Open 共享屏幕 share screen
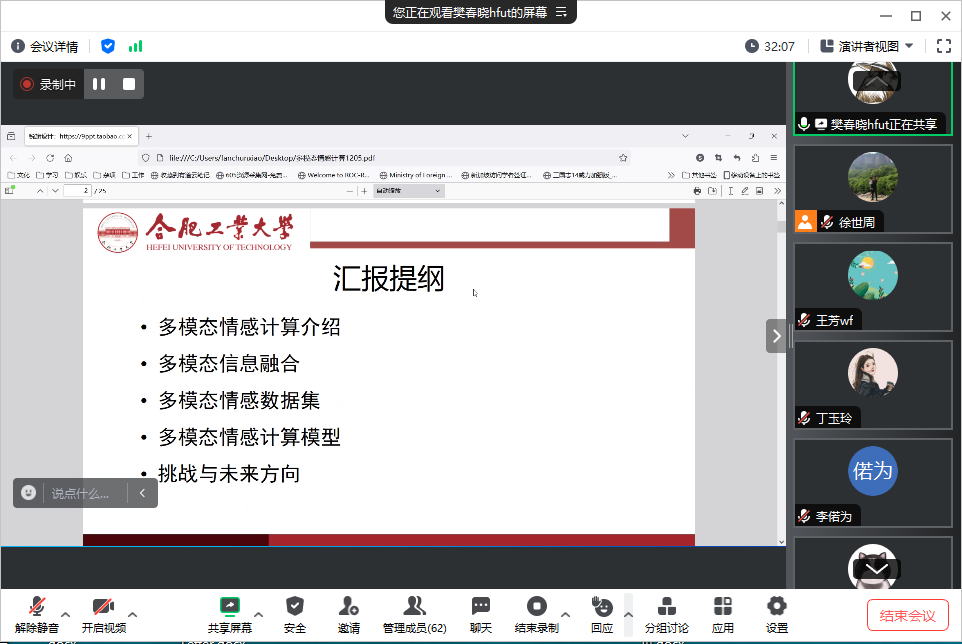Image resolution: width=962 pixels, height=644 pixels. [229, 606]
